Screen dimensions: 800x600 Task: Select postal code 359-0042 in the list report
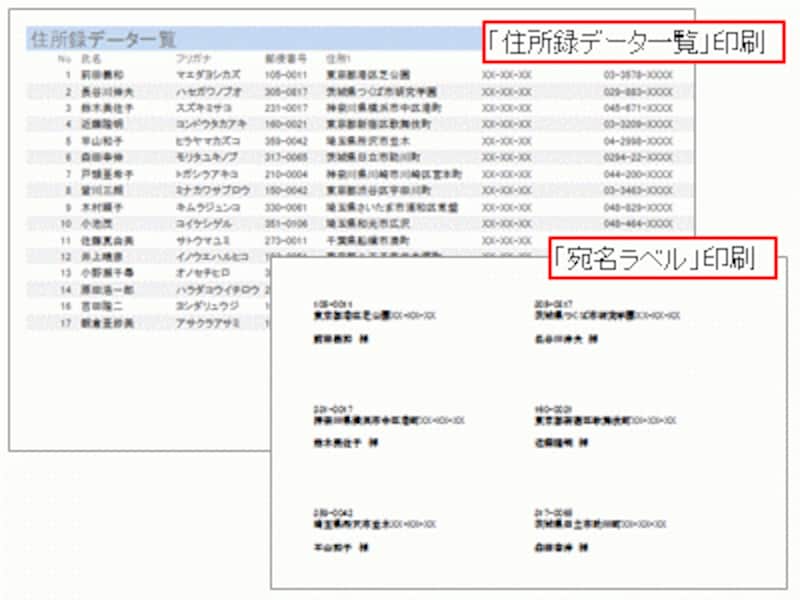[x=286, y=141]
